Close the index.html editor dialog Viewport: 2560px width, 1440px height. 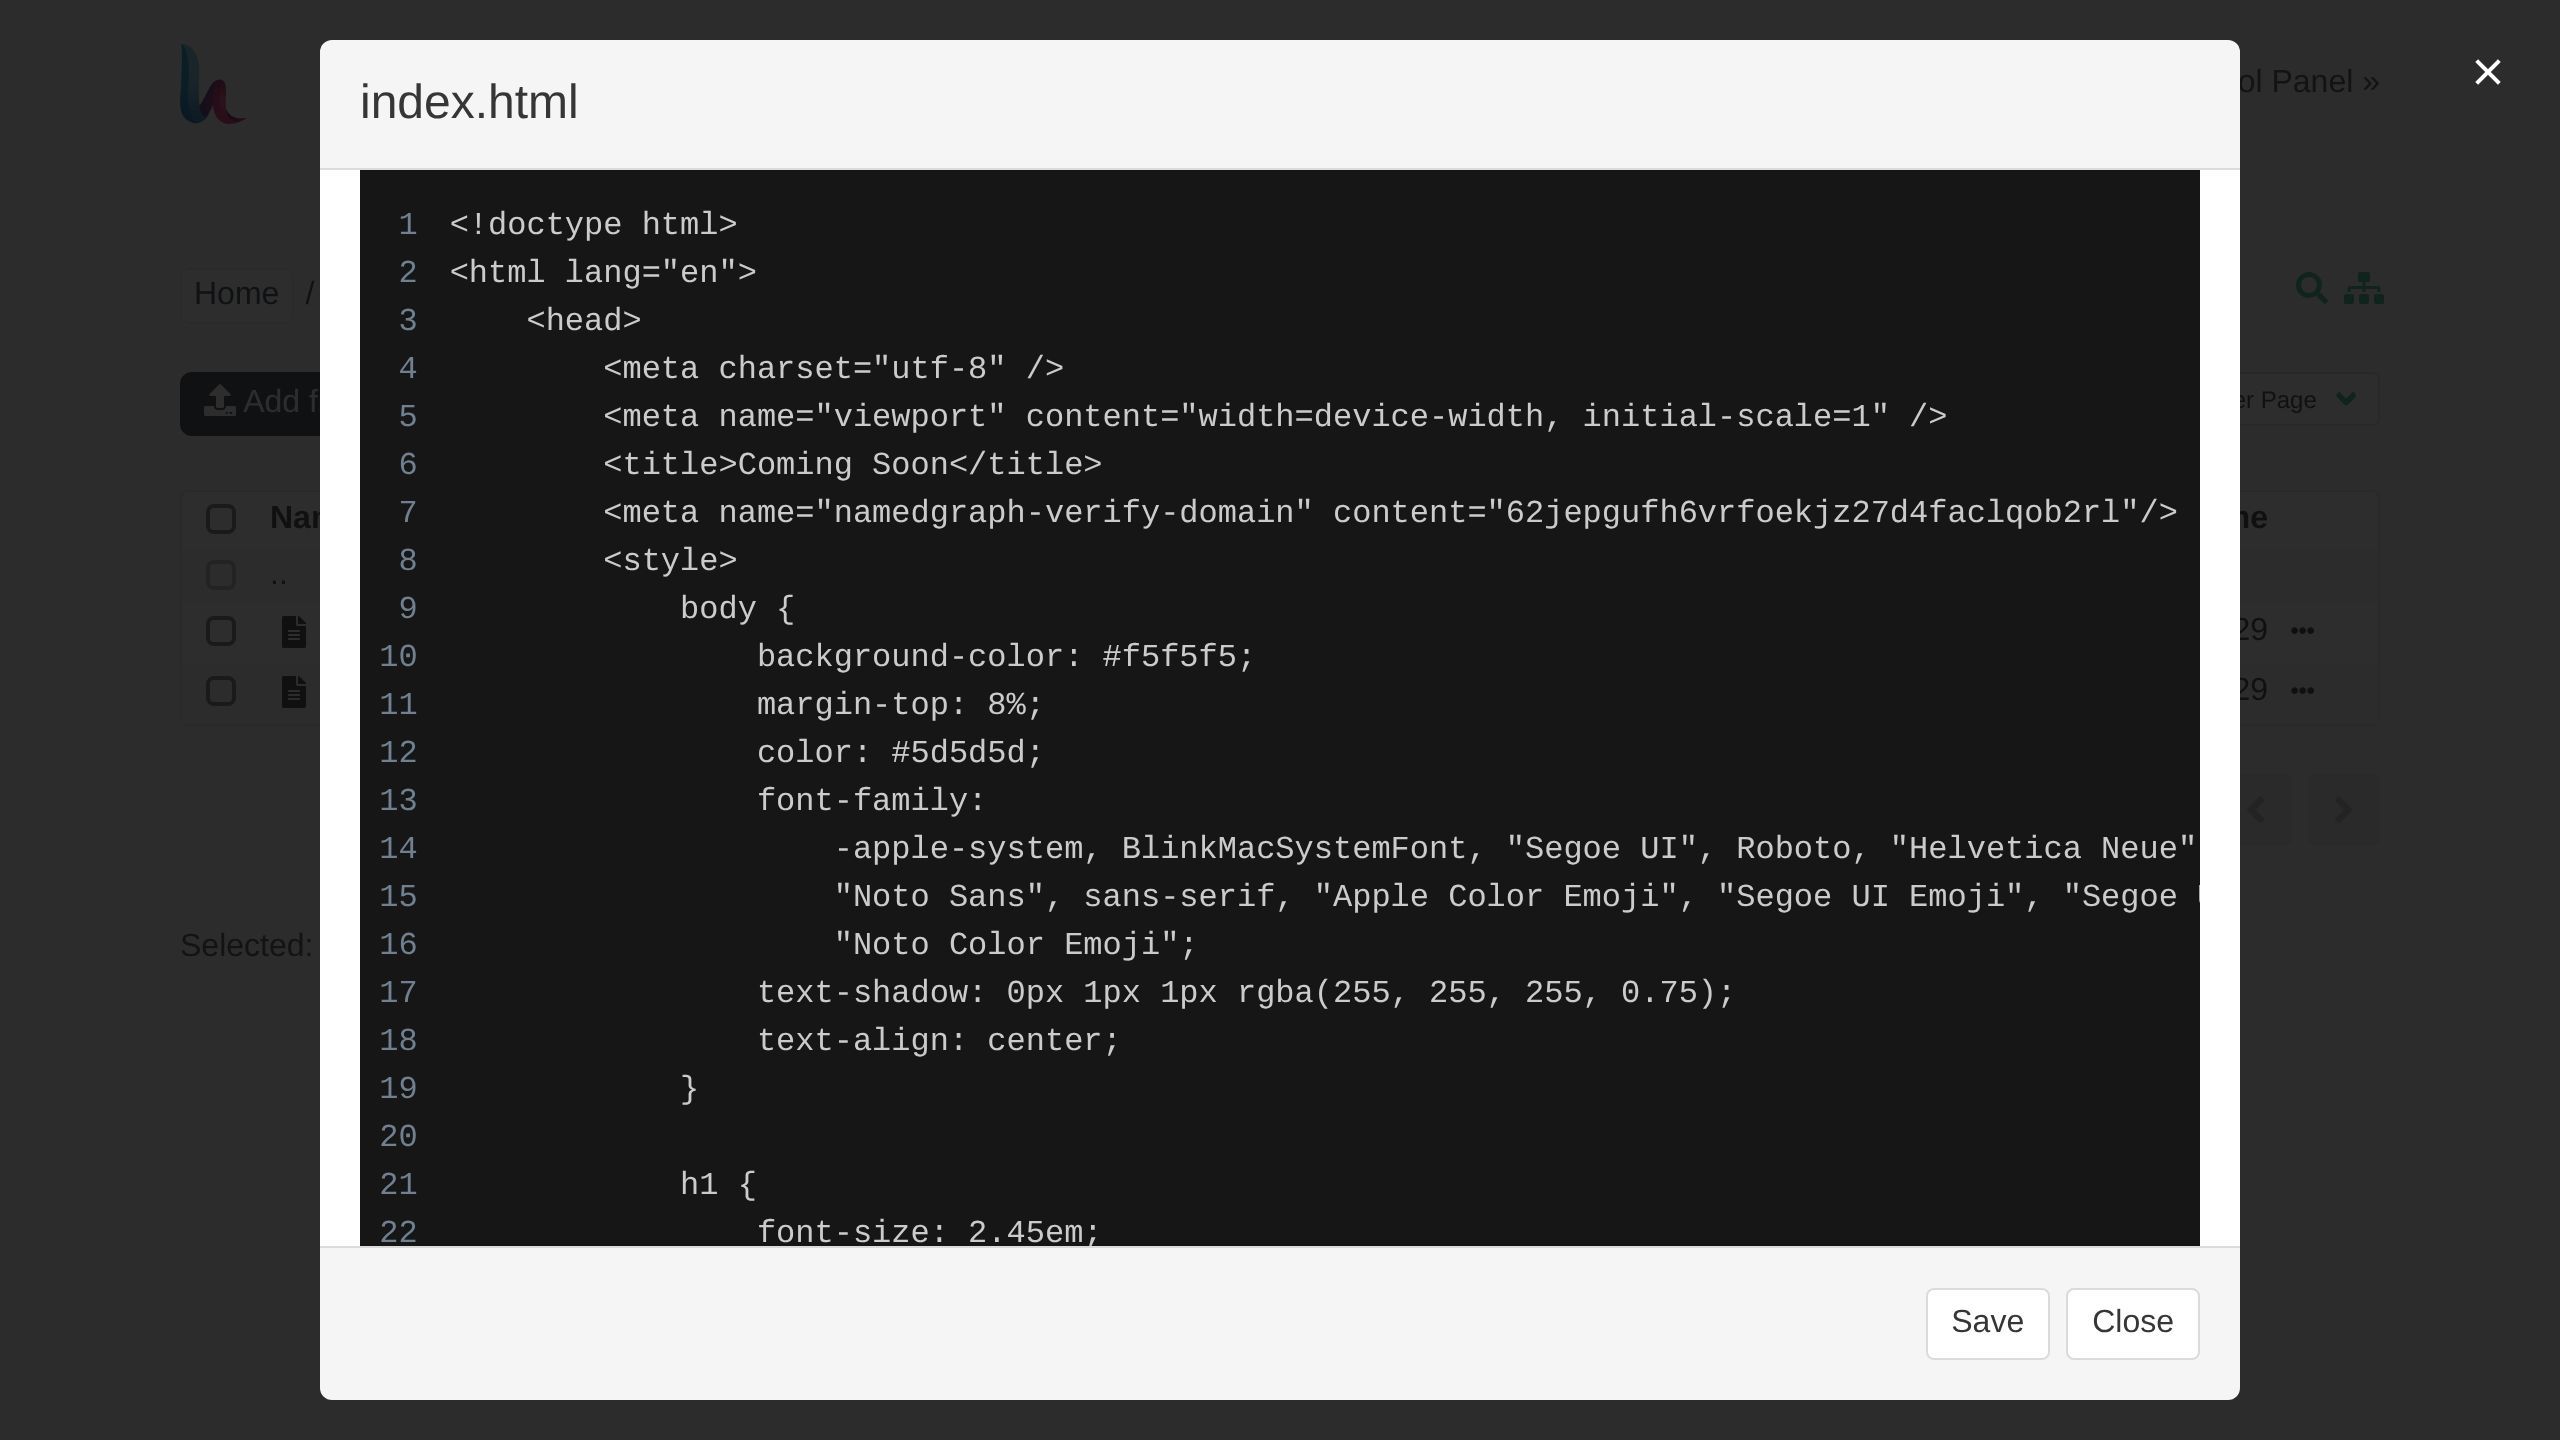pyautogui.click(x=2132, y=1323)
